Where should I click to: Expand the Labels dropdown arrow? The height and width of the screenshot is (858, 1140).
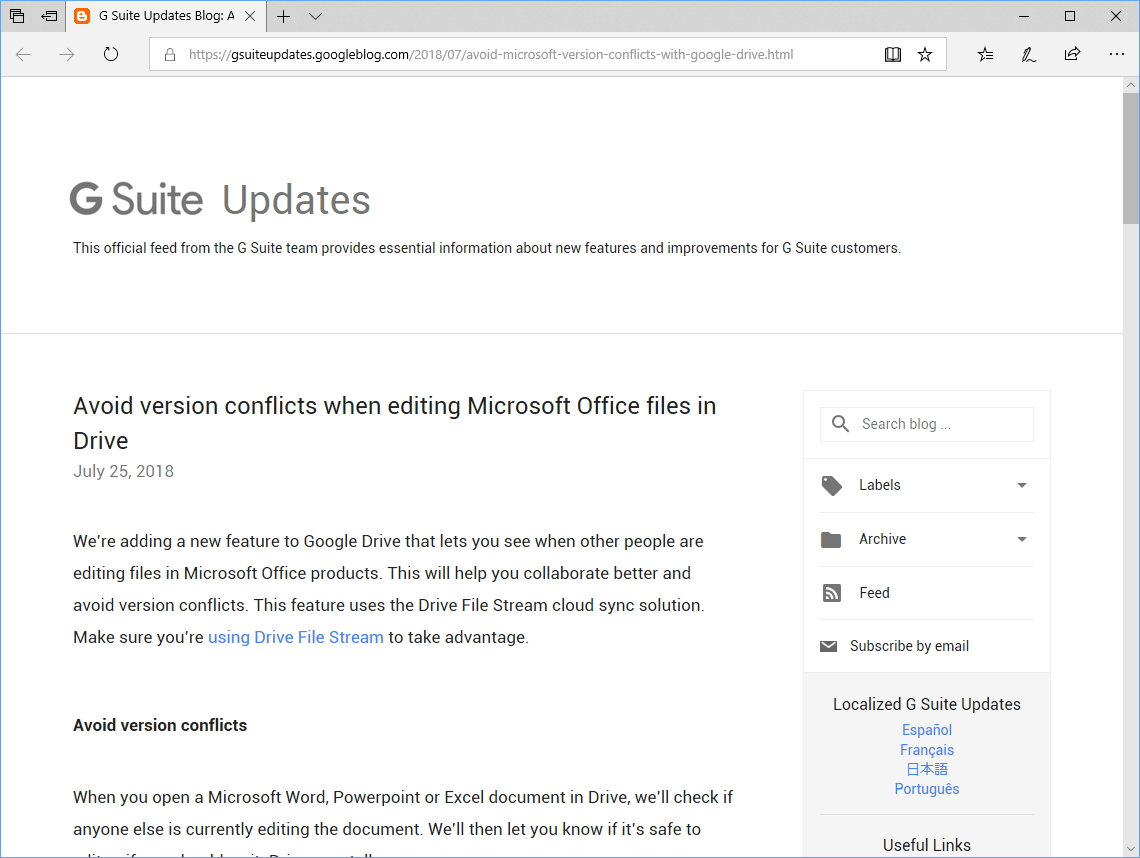(1022, 485)
